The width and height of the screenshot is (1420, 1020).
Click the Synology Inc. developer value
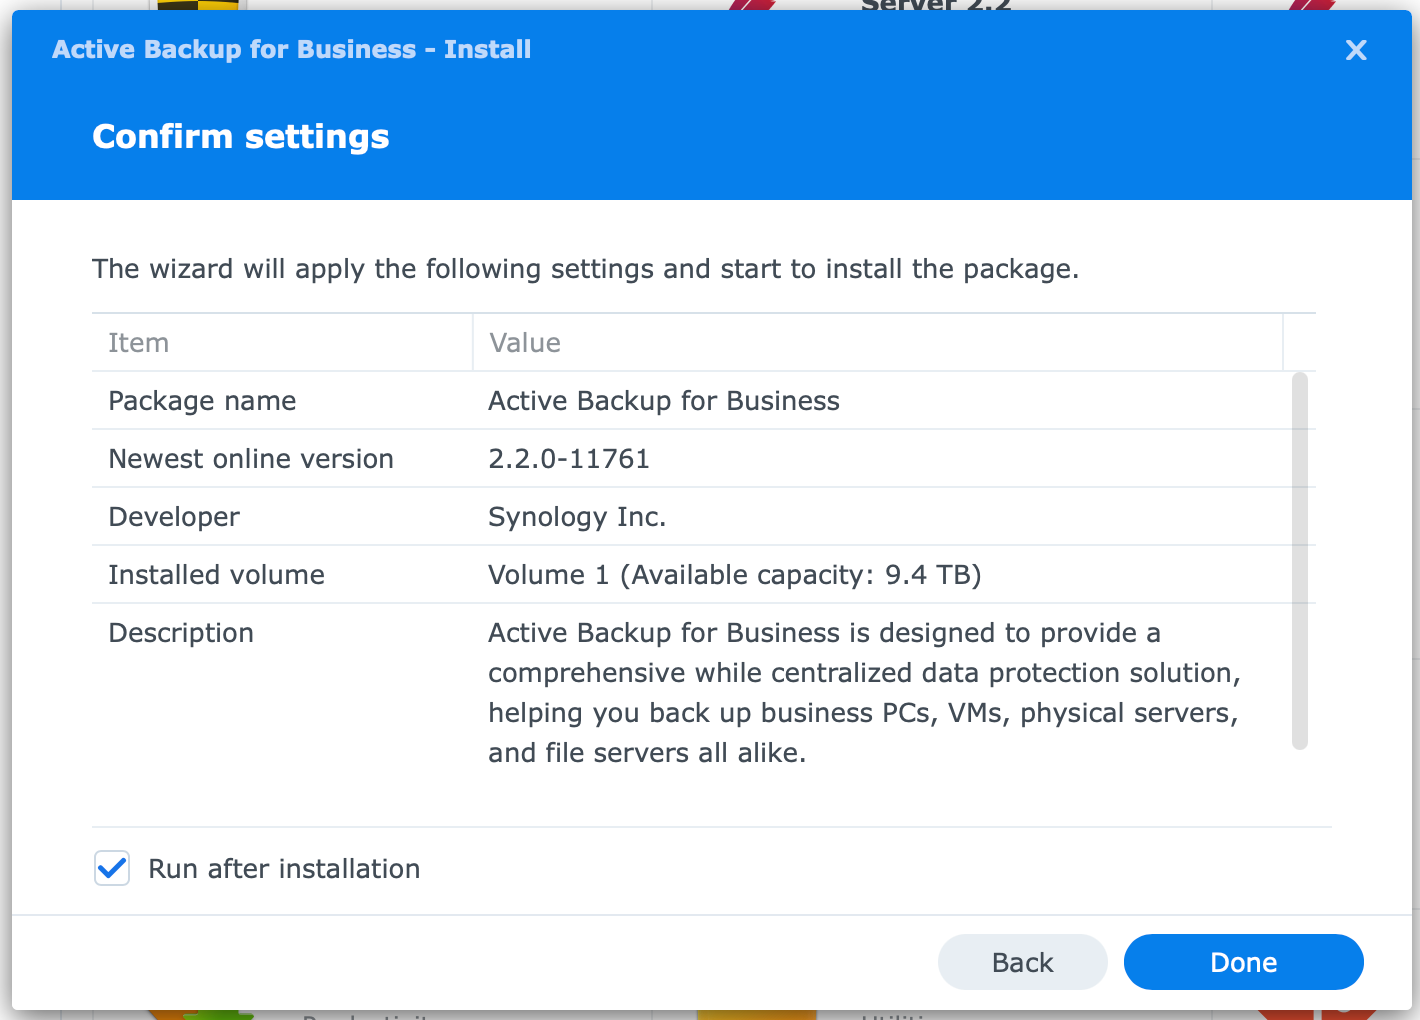(x=577, y=517)
